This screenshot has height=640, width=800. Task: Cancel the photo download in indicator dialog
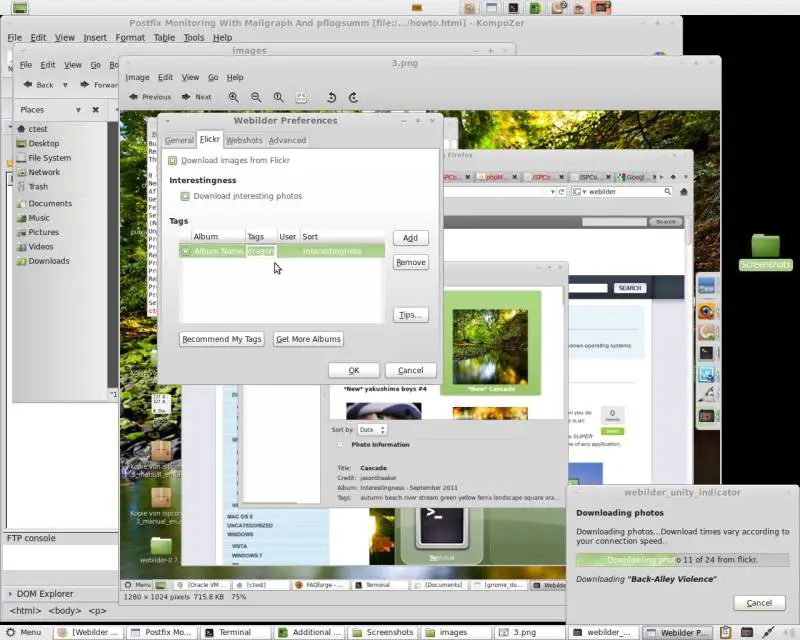coord(759,603)
